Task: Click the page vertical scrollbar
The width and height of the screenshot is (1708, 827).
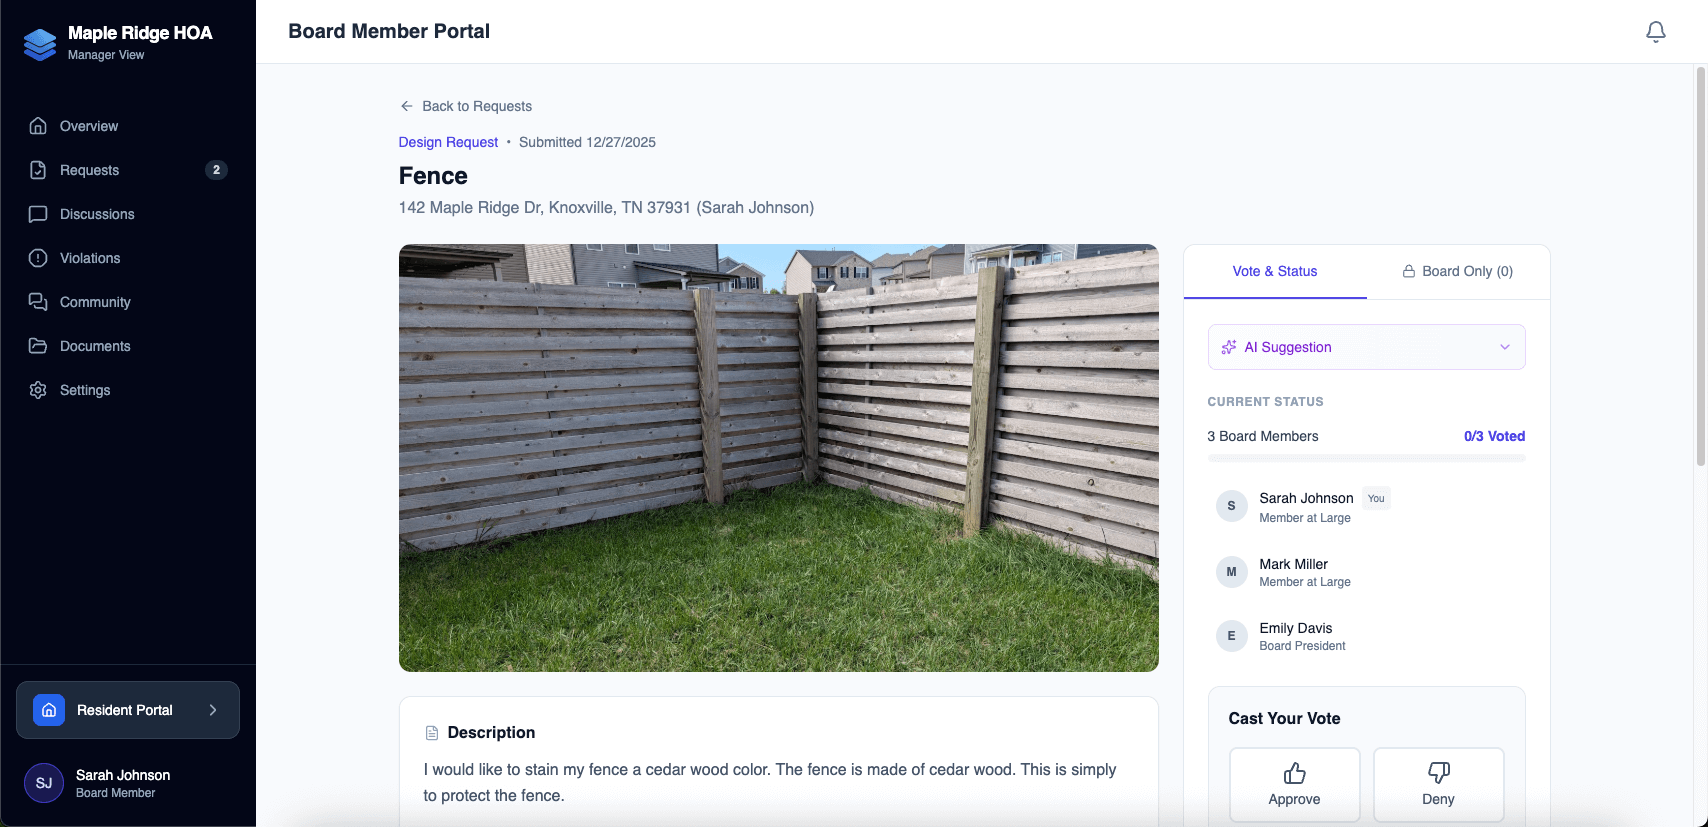Action: click(x=1701, y=267)
